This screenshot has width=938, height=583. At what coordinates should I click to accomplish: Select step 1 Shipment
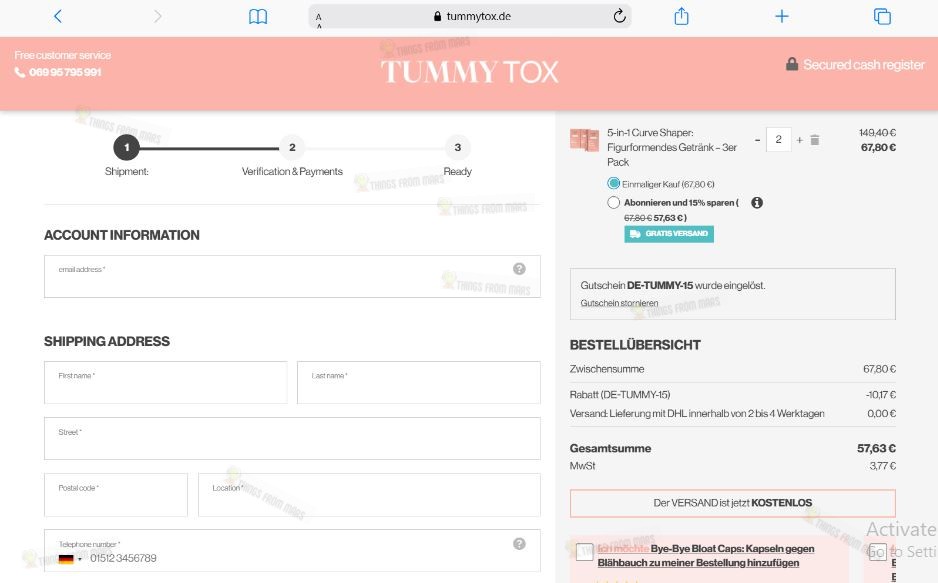[x=126, y=147]
